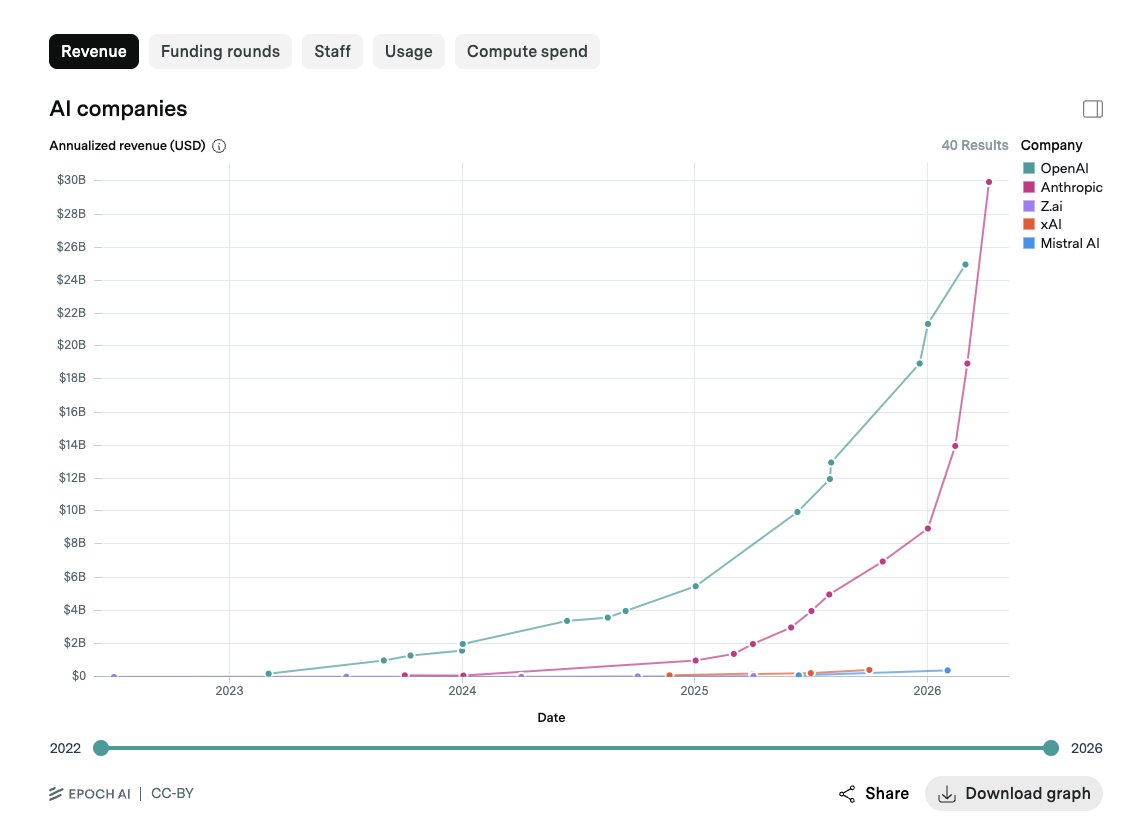The image size is (1123, 828).
Task: Click the Anthropic $14B data point
Action: tap(955, 446)
